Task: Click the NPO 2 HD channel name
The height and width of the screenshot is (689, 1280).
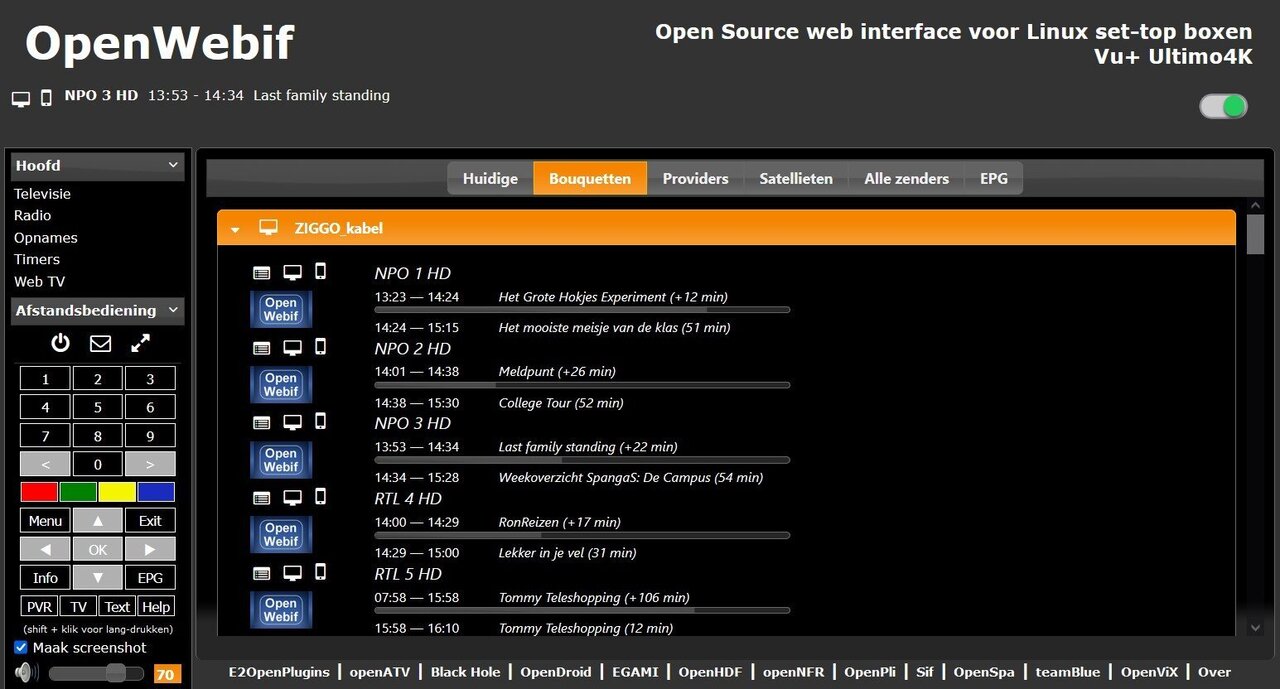Action: point(413,349)
